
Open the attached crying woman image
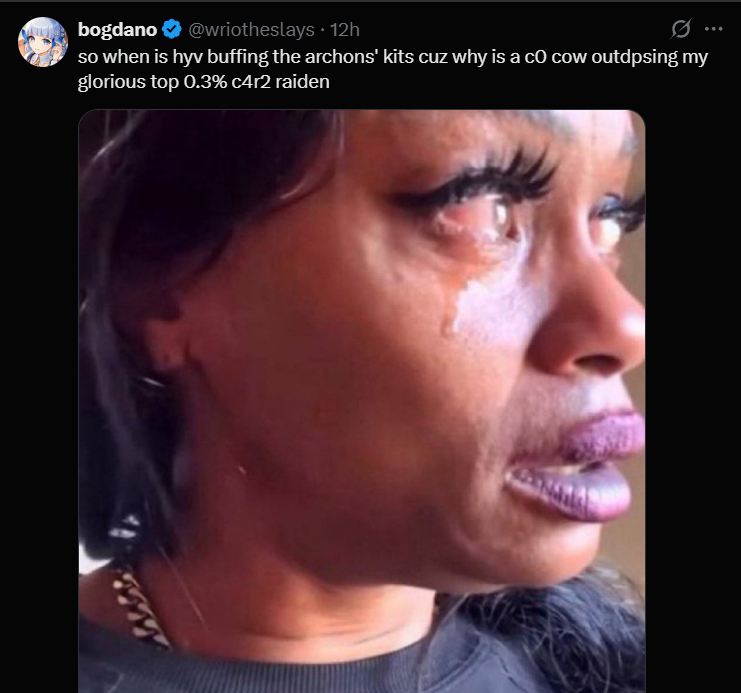[362, 401]
